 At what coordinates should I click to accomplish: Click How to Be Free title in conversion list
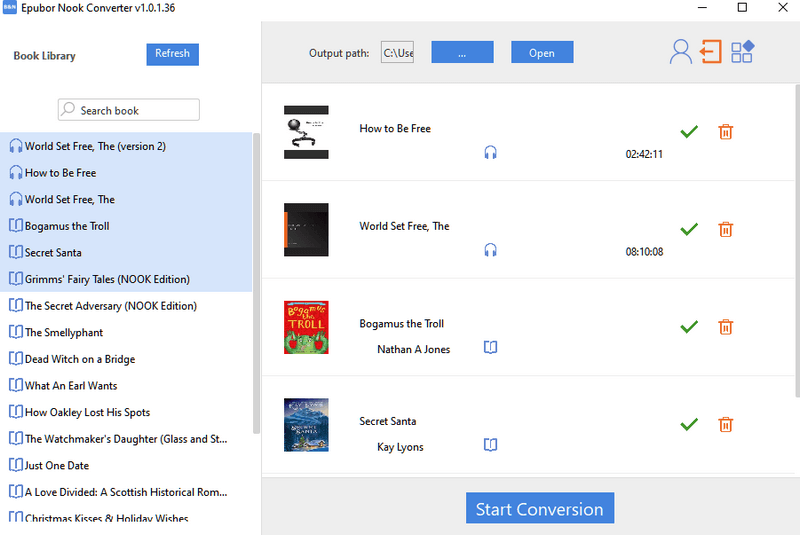[395, 129]
